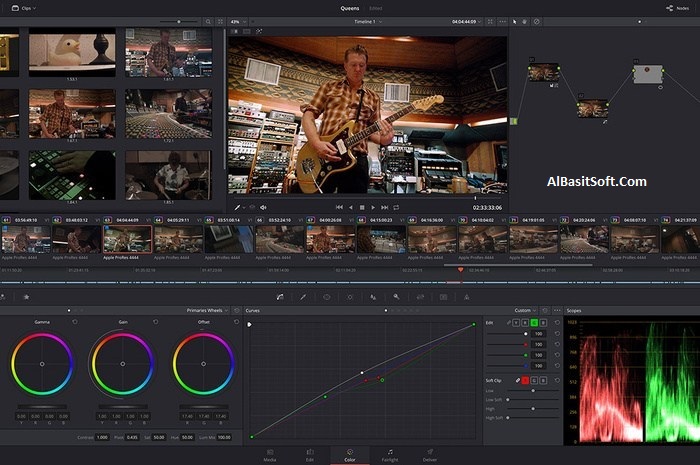This screenshot has width=700, height=465.
Task: Select the hand pan tool in node editor
Action: point(525,21)
